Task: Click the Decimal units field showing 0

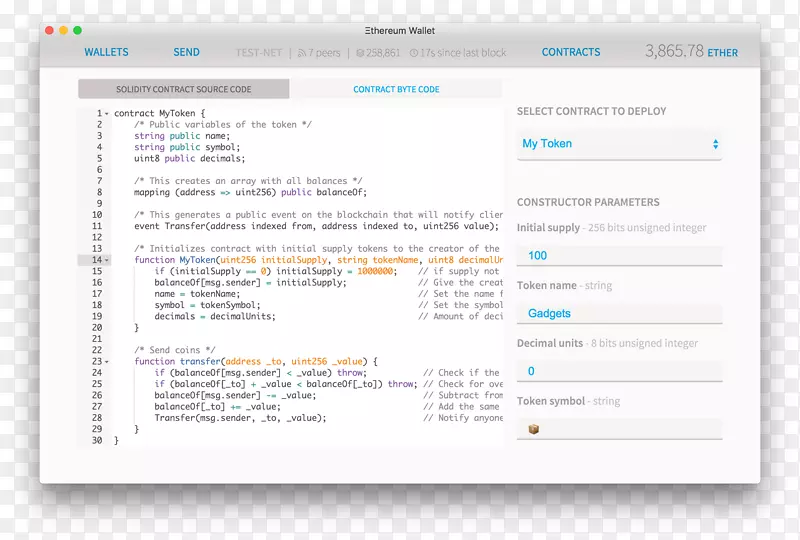Action: click(x=619, y=371)
